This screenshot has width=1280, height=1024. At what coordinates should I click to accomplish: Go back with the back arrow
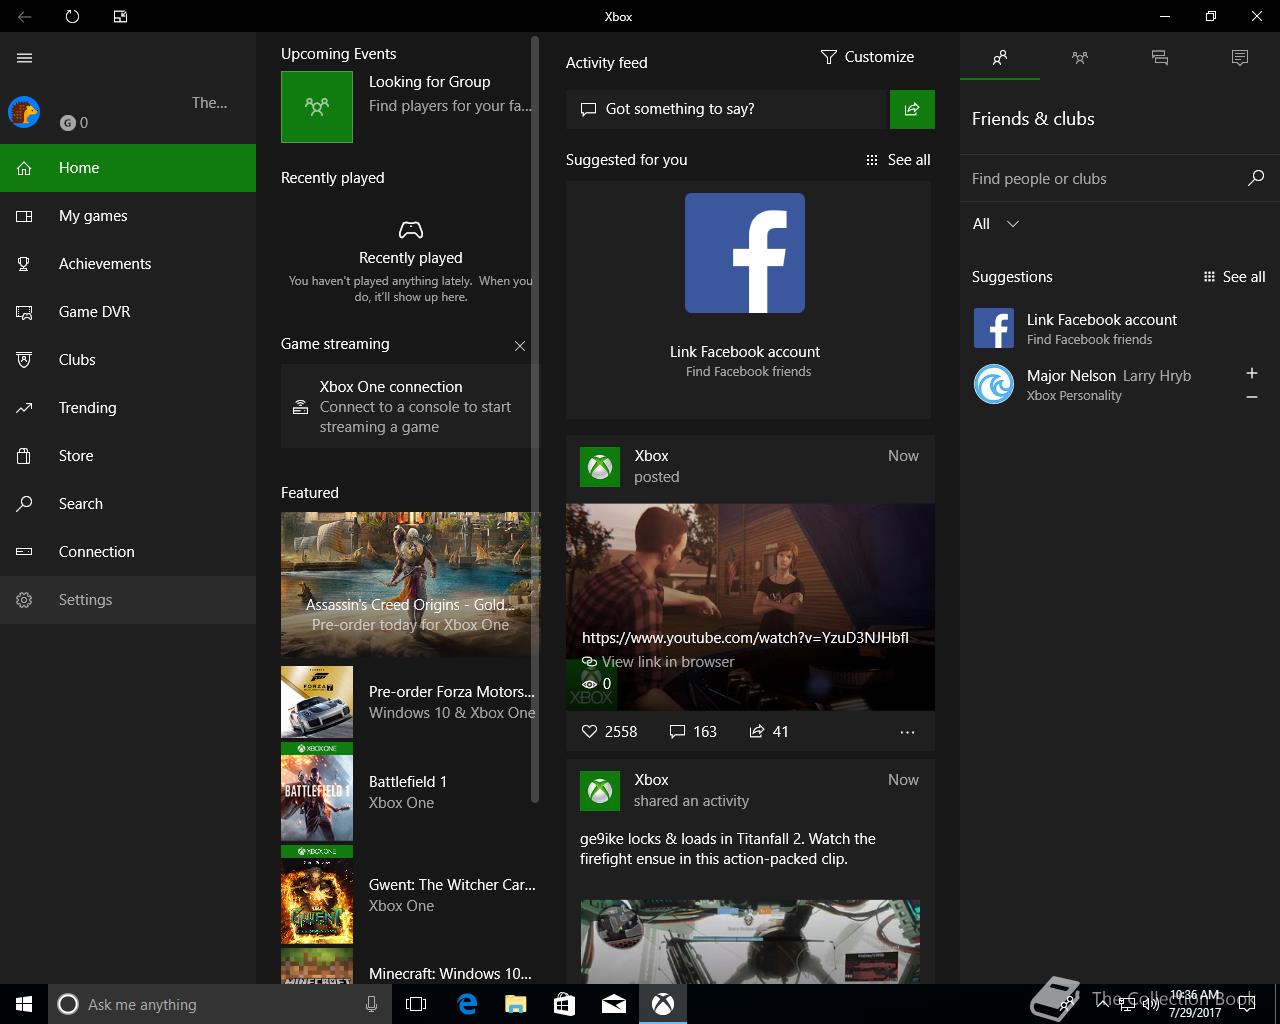24,16
